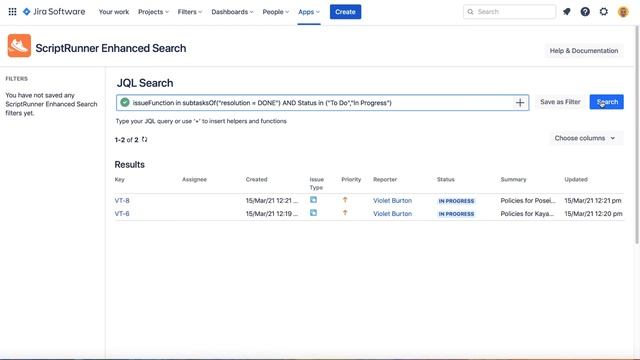The height and width of the screenshot is (360, 640).
Task: Click the Create button
Action: tap(345, 12)
